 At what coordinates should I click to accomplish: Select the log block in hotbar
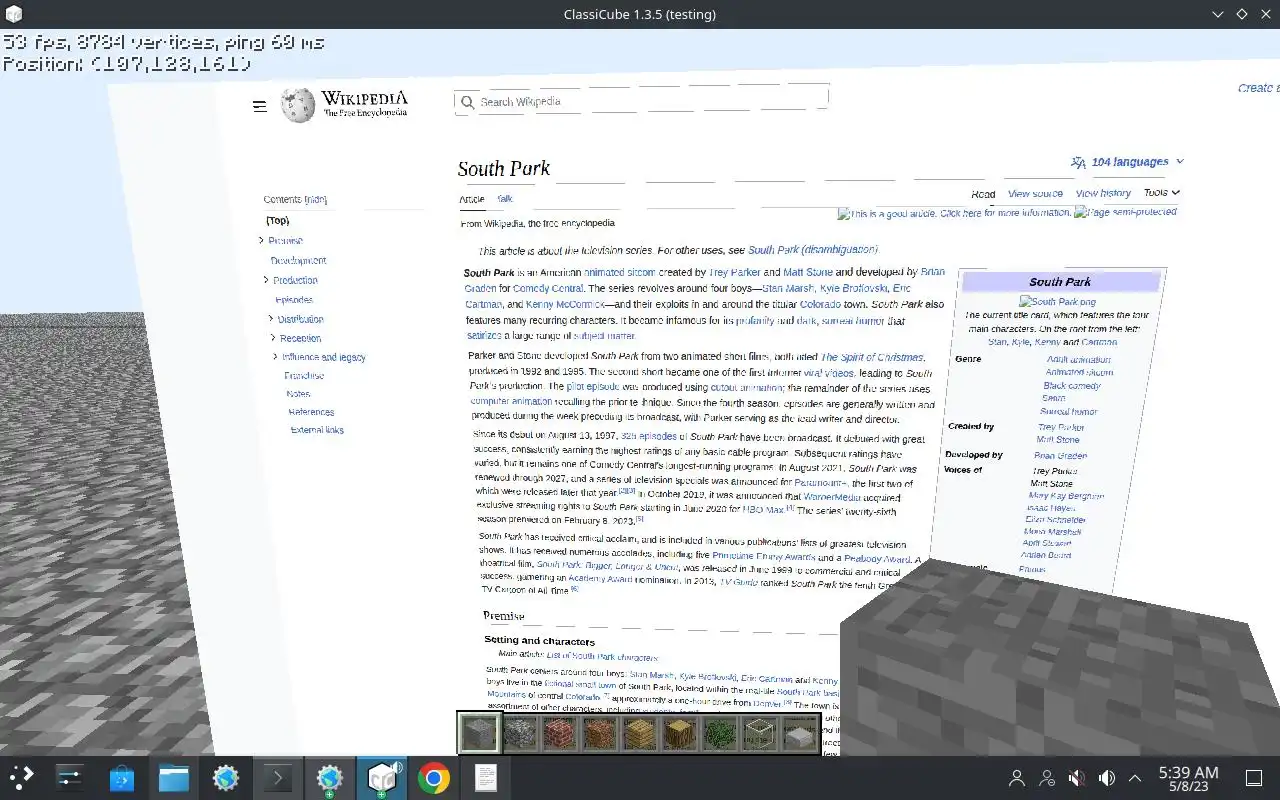pos(679,733)
